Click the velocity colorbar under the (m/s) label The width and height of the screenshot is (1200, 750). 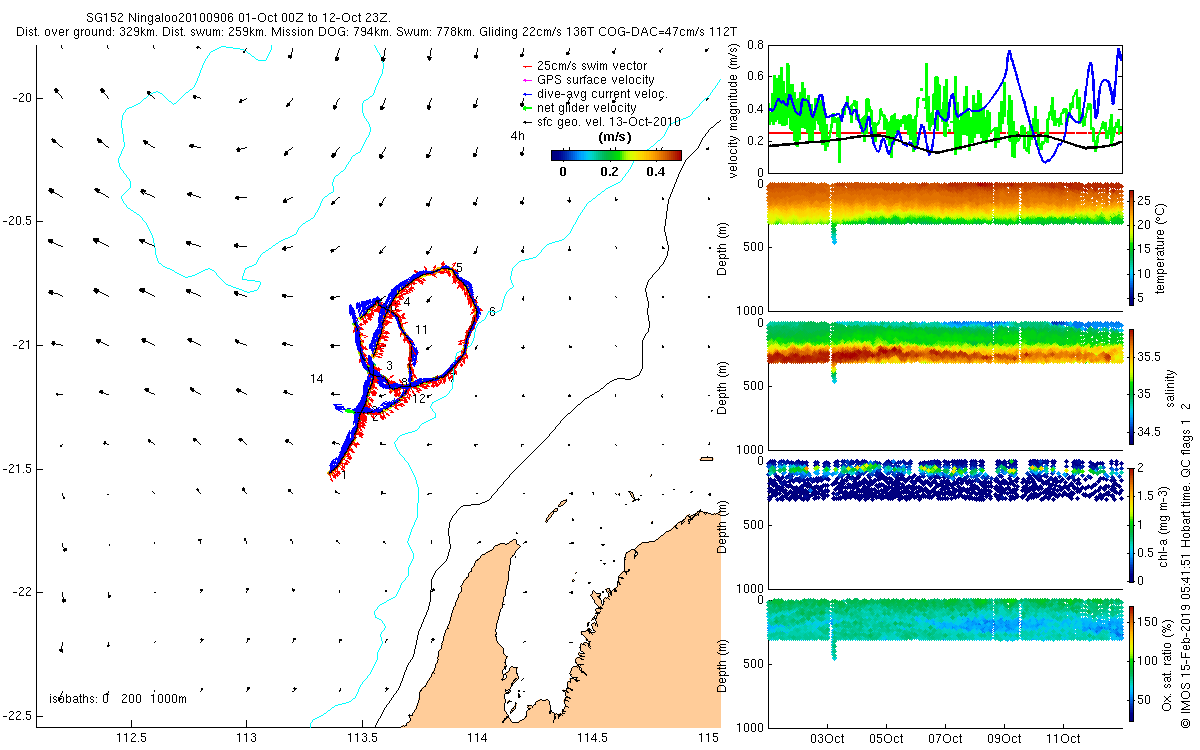point(616,155)
